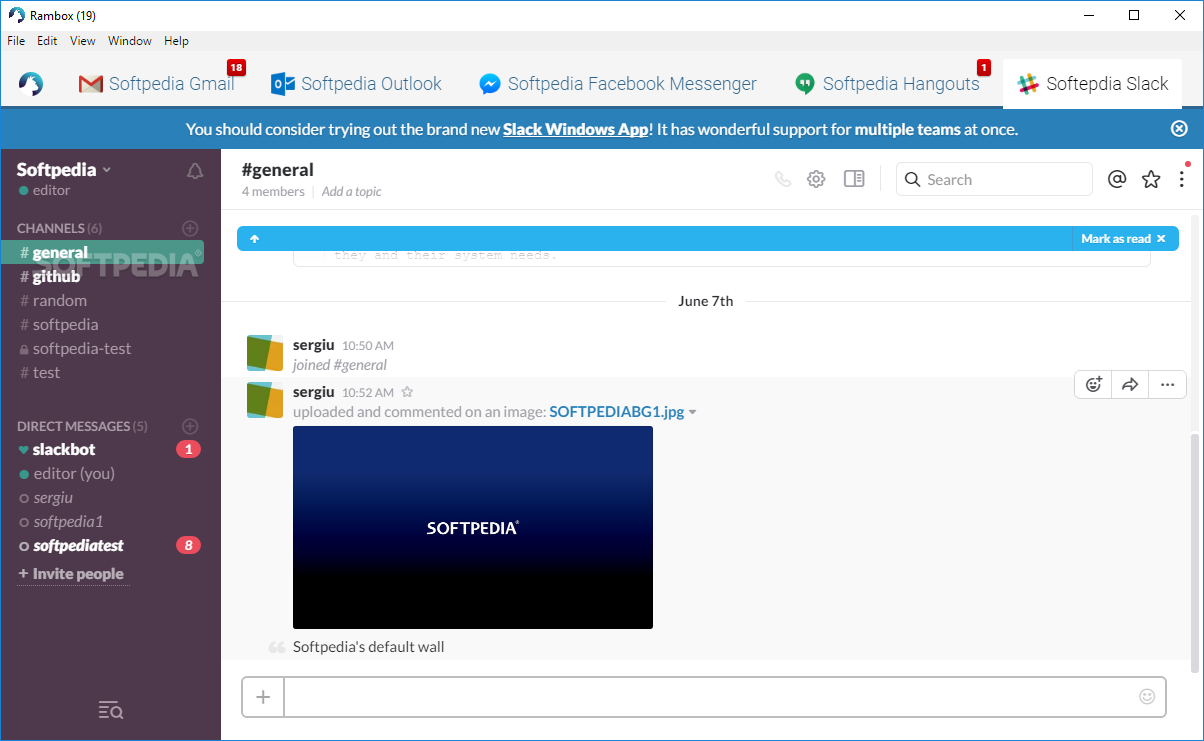This screenshot has height=741, width=1204.
Task: Open notification preferences bell icon
Action: click(195, 171)
